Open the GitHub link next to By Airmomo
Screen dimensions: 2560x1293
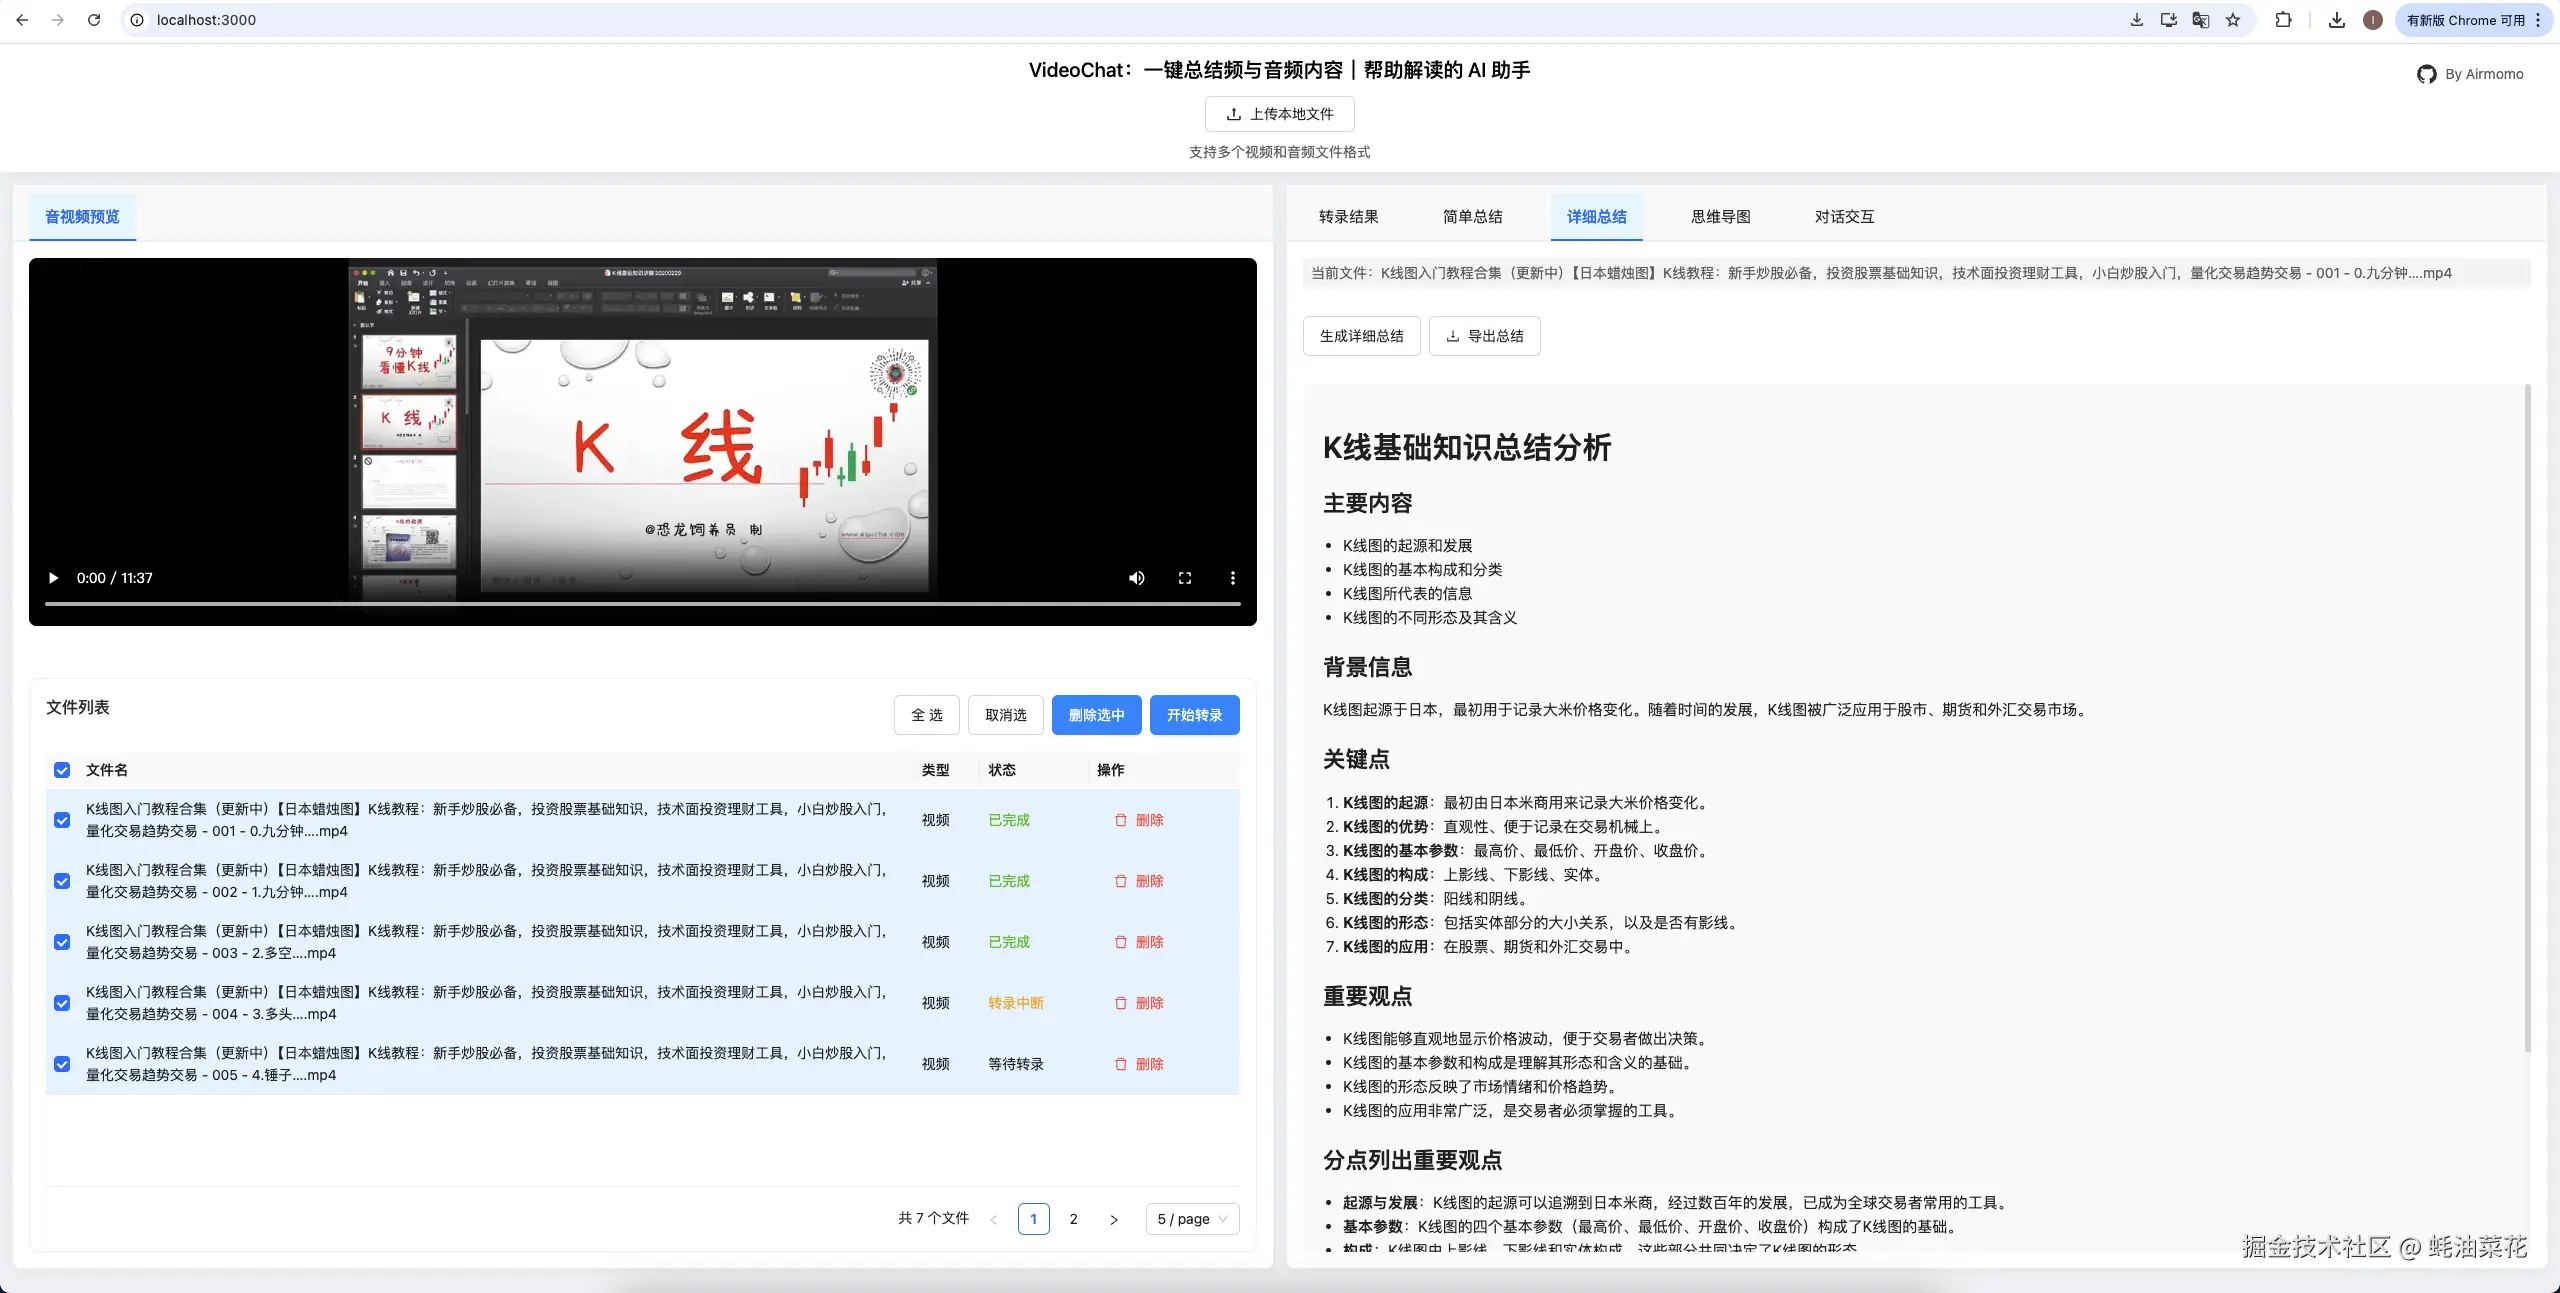[2427, 73]
